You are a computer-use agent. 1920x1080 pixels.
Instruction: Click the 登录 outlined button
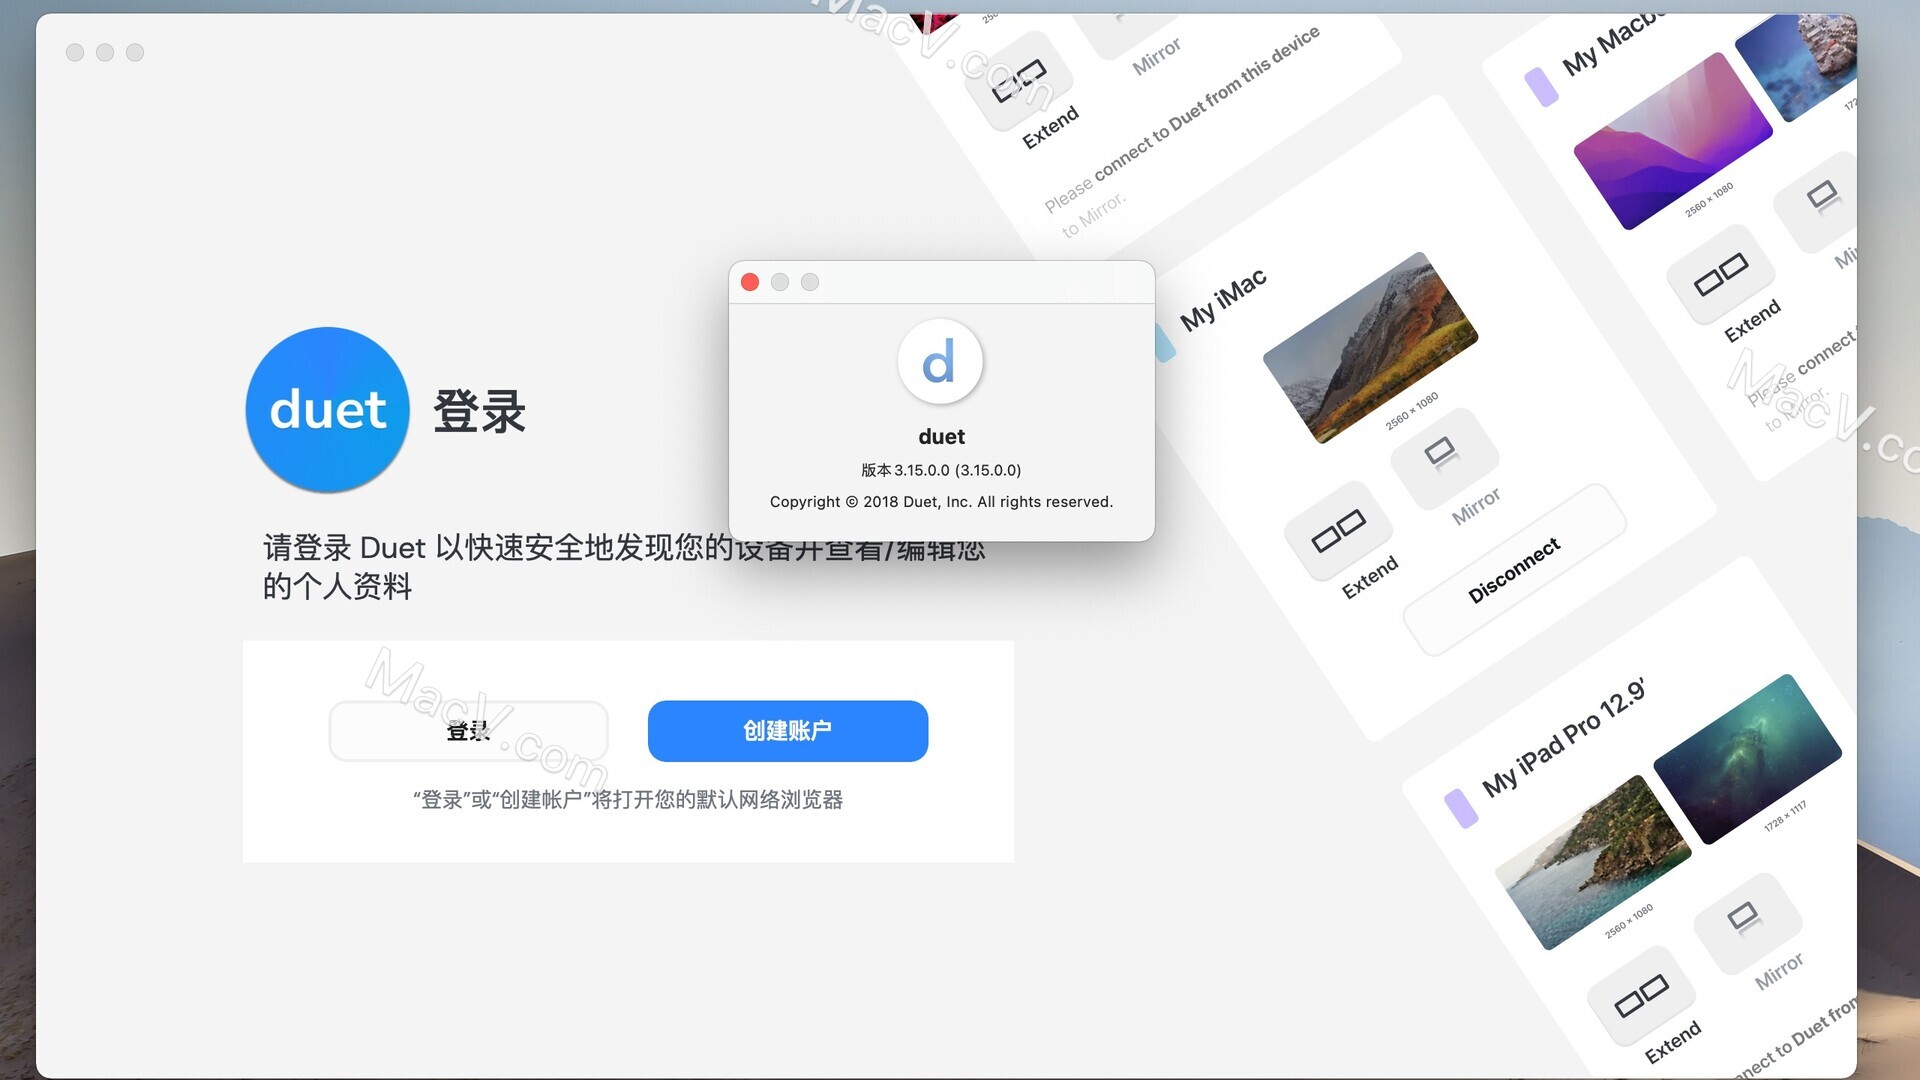click(x=468, y=731)
